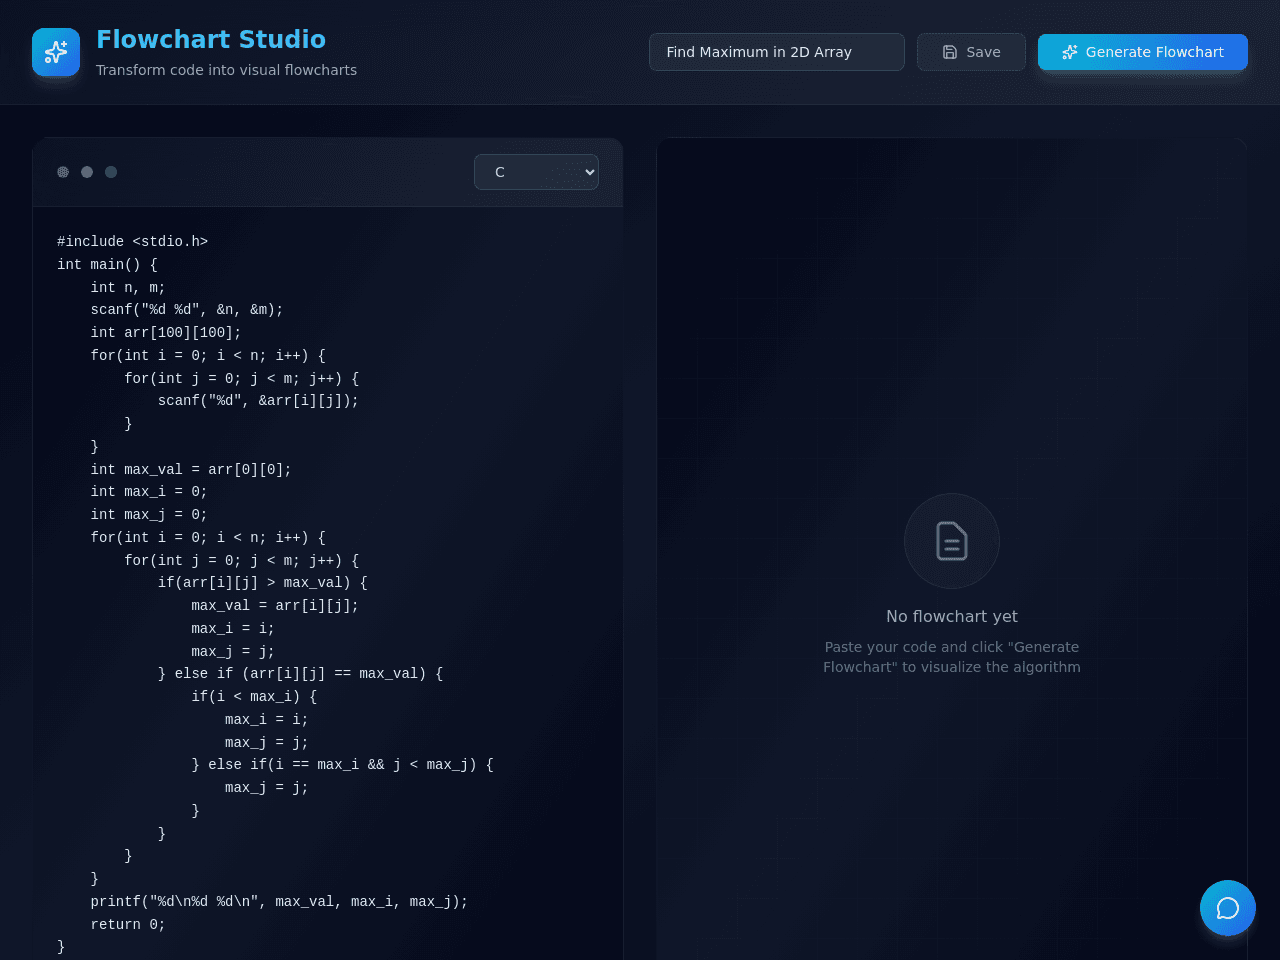Viewport: 1280px width, 960px height.
Task: Click the document icon in empty flowchart panel
Action: pos(952,541)
